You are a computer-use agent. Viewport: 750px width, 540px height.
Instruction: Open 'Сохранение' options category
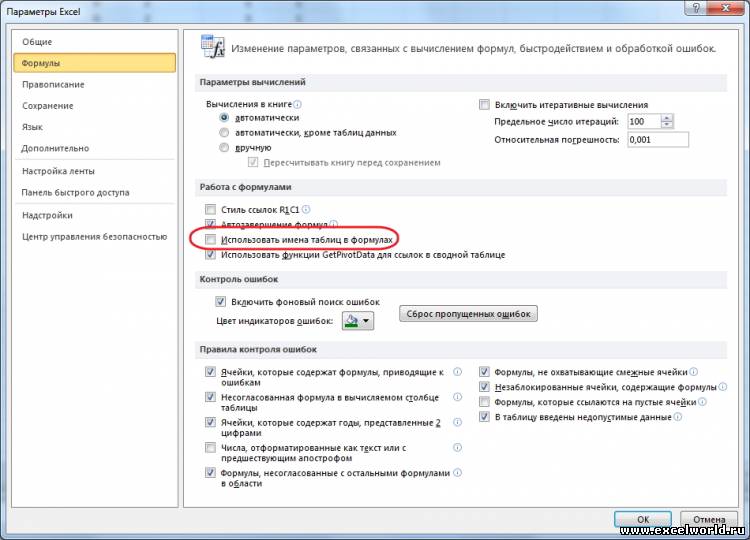[95, 106]
